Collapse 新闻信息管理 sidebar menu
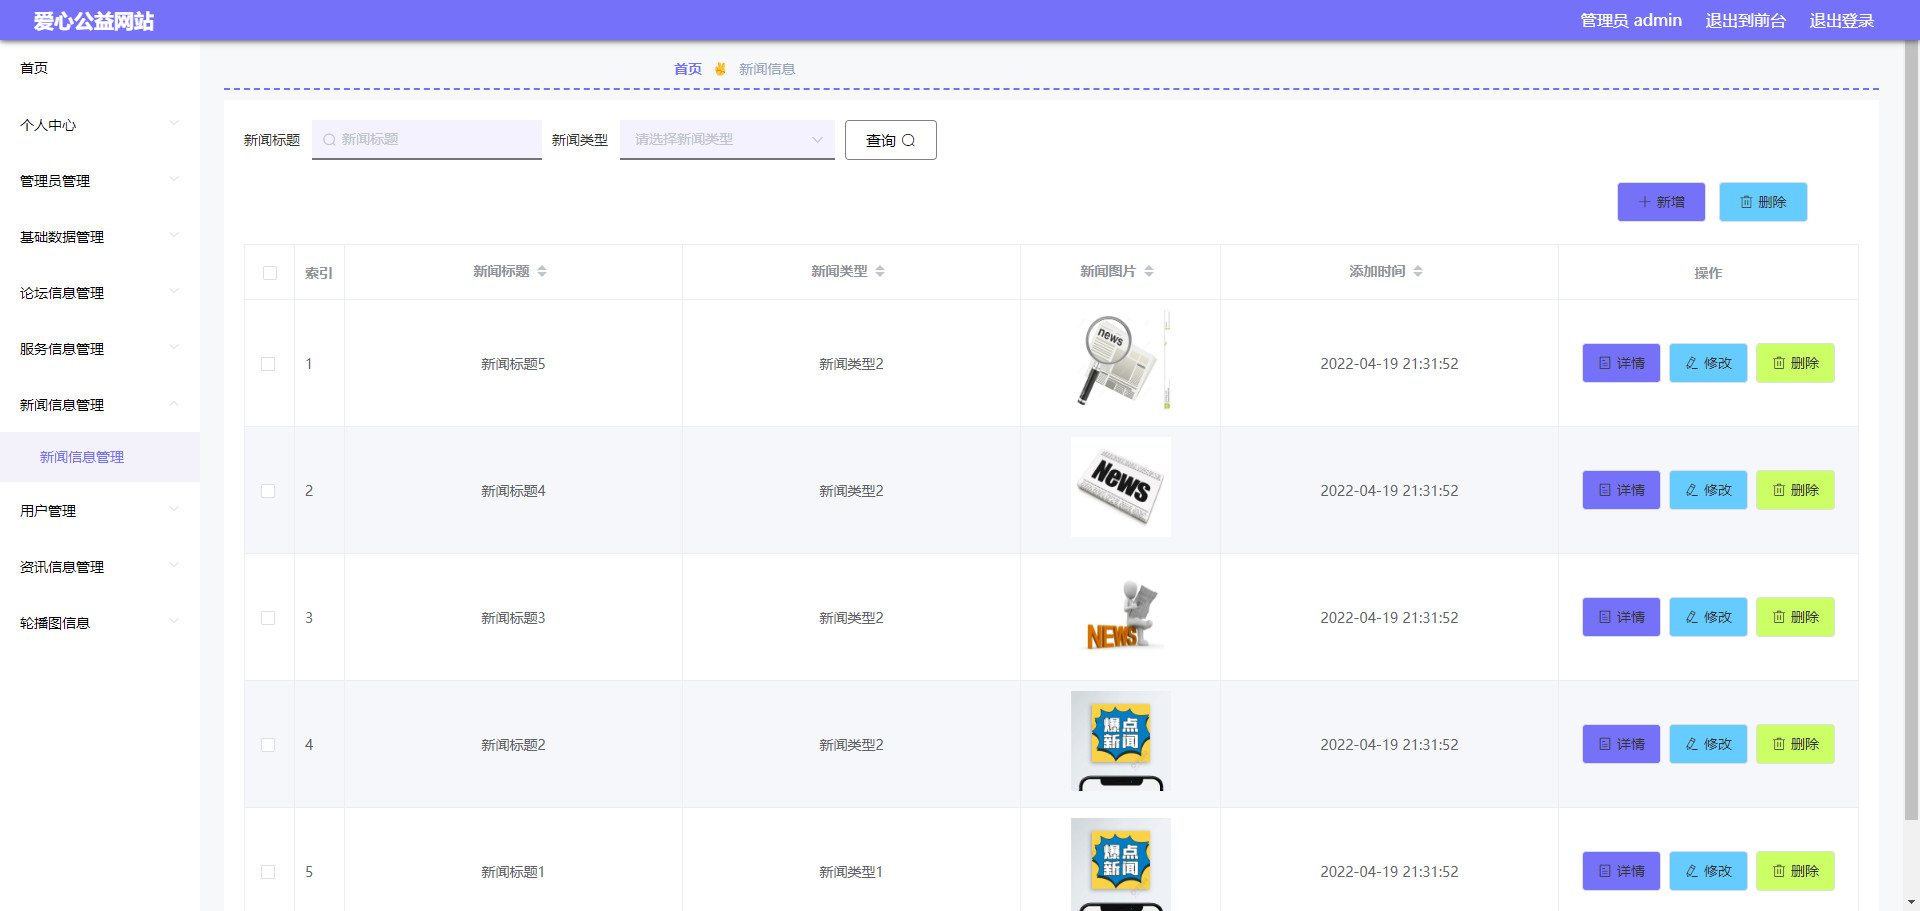Image resolution: width=1920 pixels, height=911 pixels. pos(100,405)
